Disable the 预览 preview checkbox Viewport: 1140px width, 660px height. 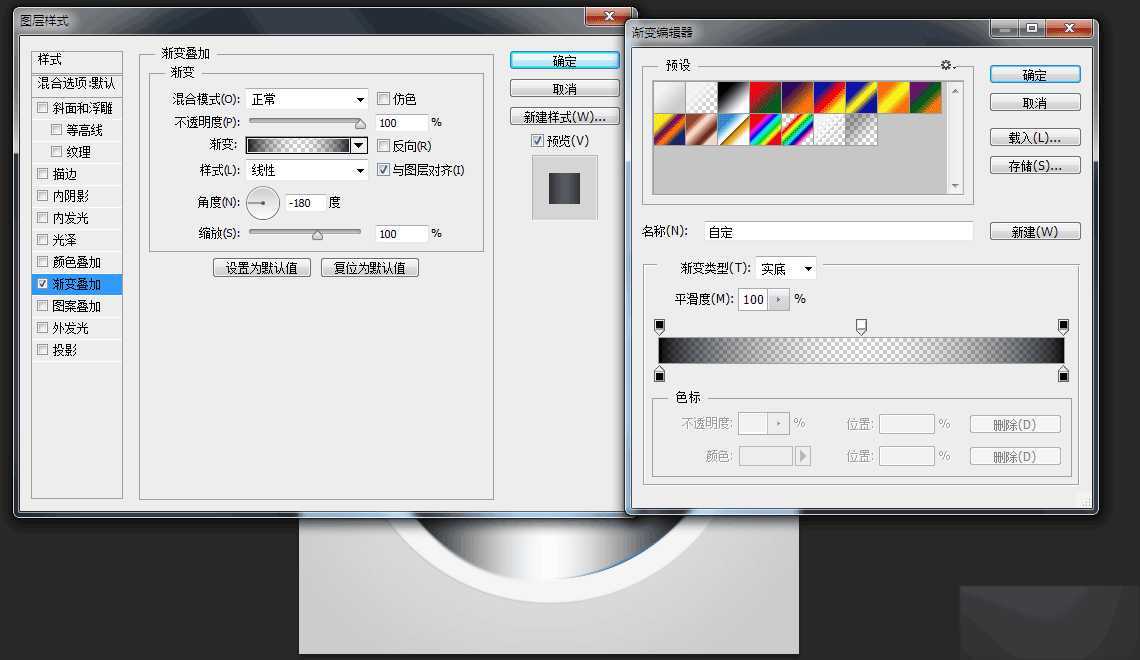pyautogui.click(x=538, y=140)
